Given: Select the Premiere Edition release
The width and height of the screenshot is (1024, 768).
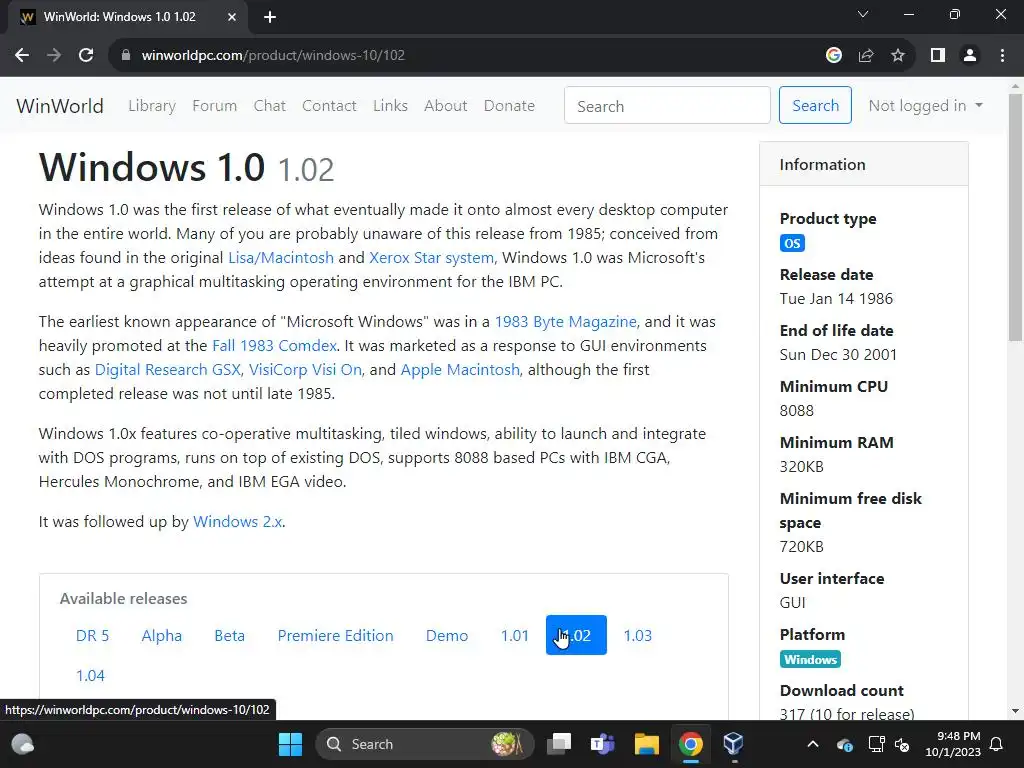Looking at the screenshot, I should (x=336, y=635).
